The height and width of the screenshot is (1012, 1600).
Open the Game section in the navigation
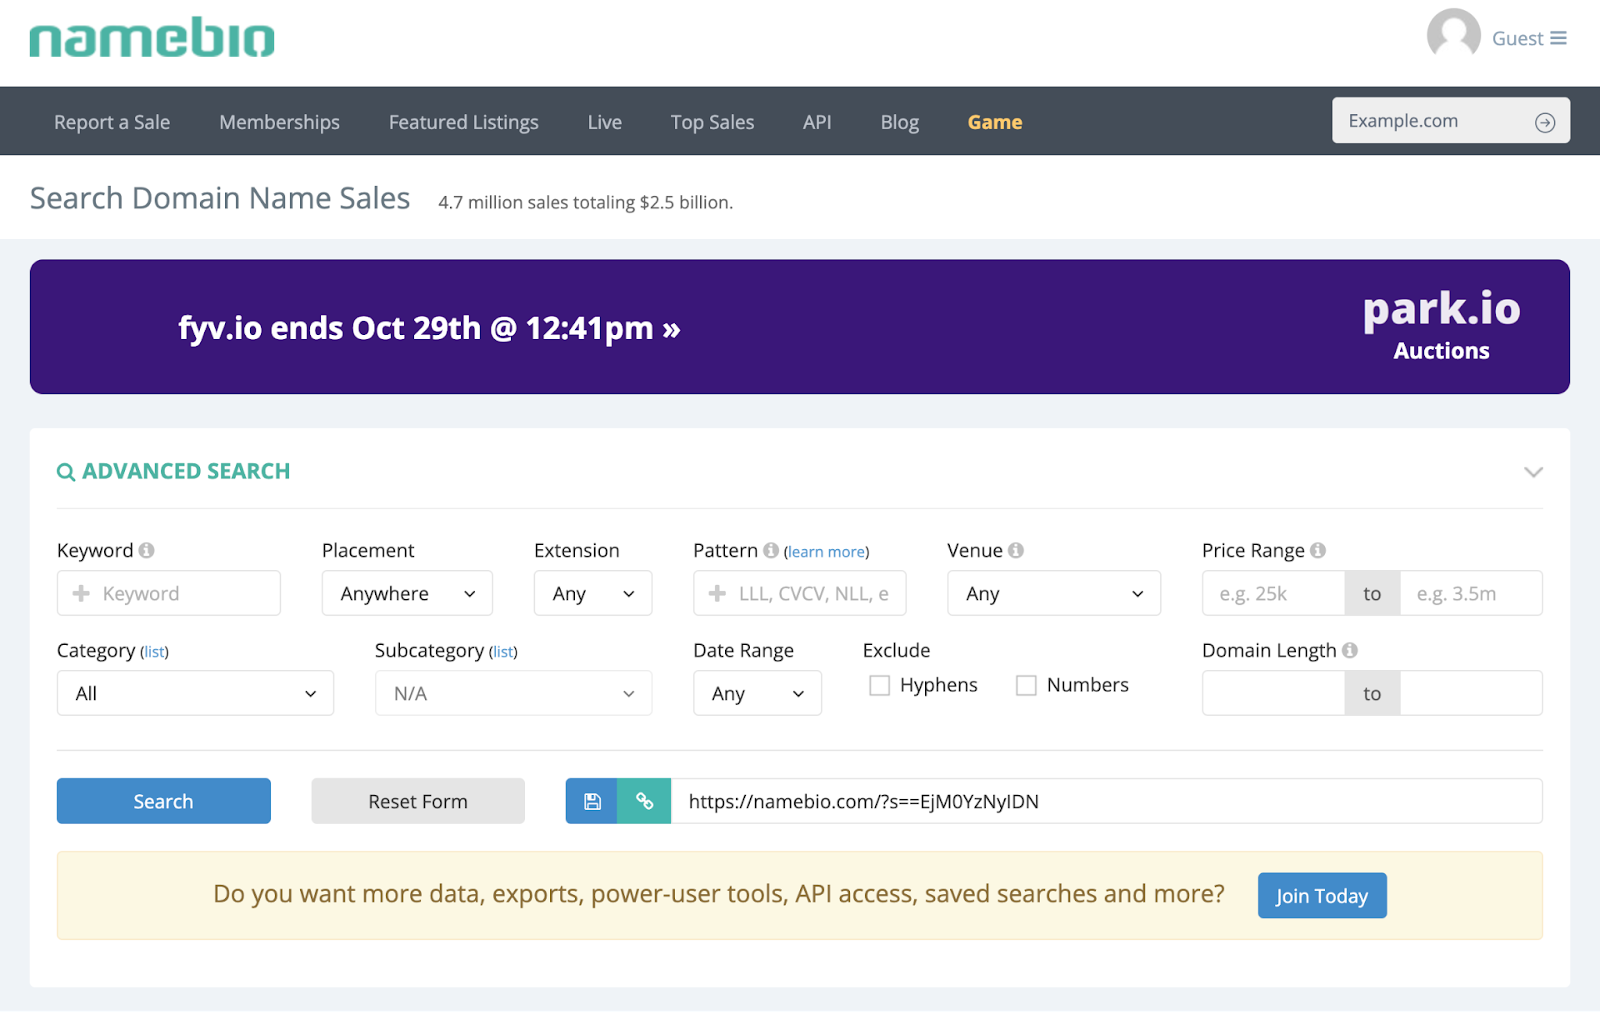[994, 121]
